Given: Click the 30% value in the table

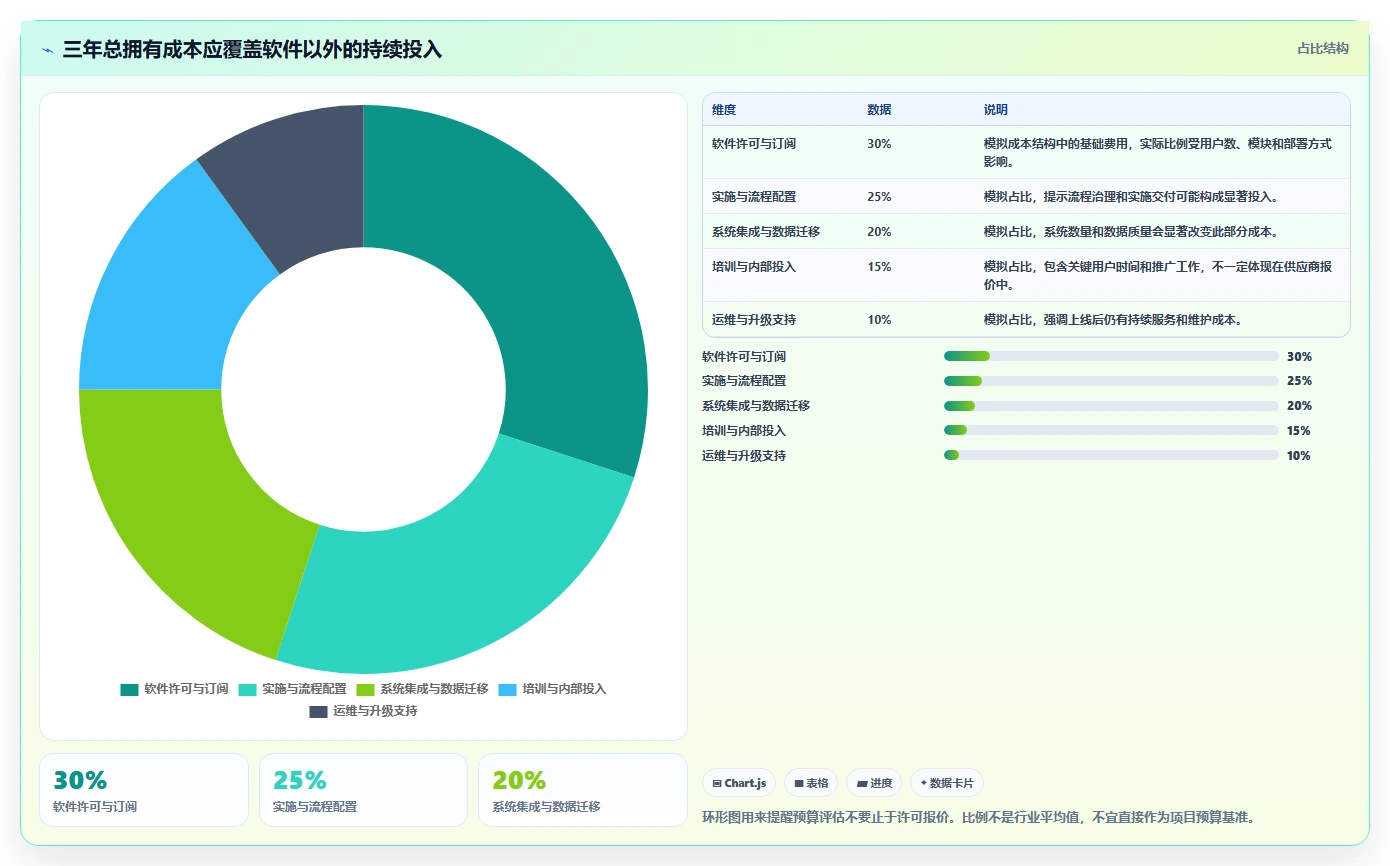Looking at the screenshot, I should click(879, 144).
